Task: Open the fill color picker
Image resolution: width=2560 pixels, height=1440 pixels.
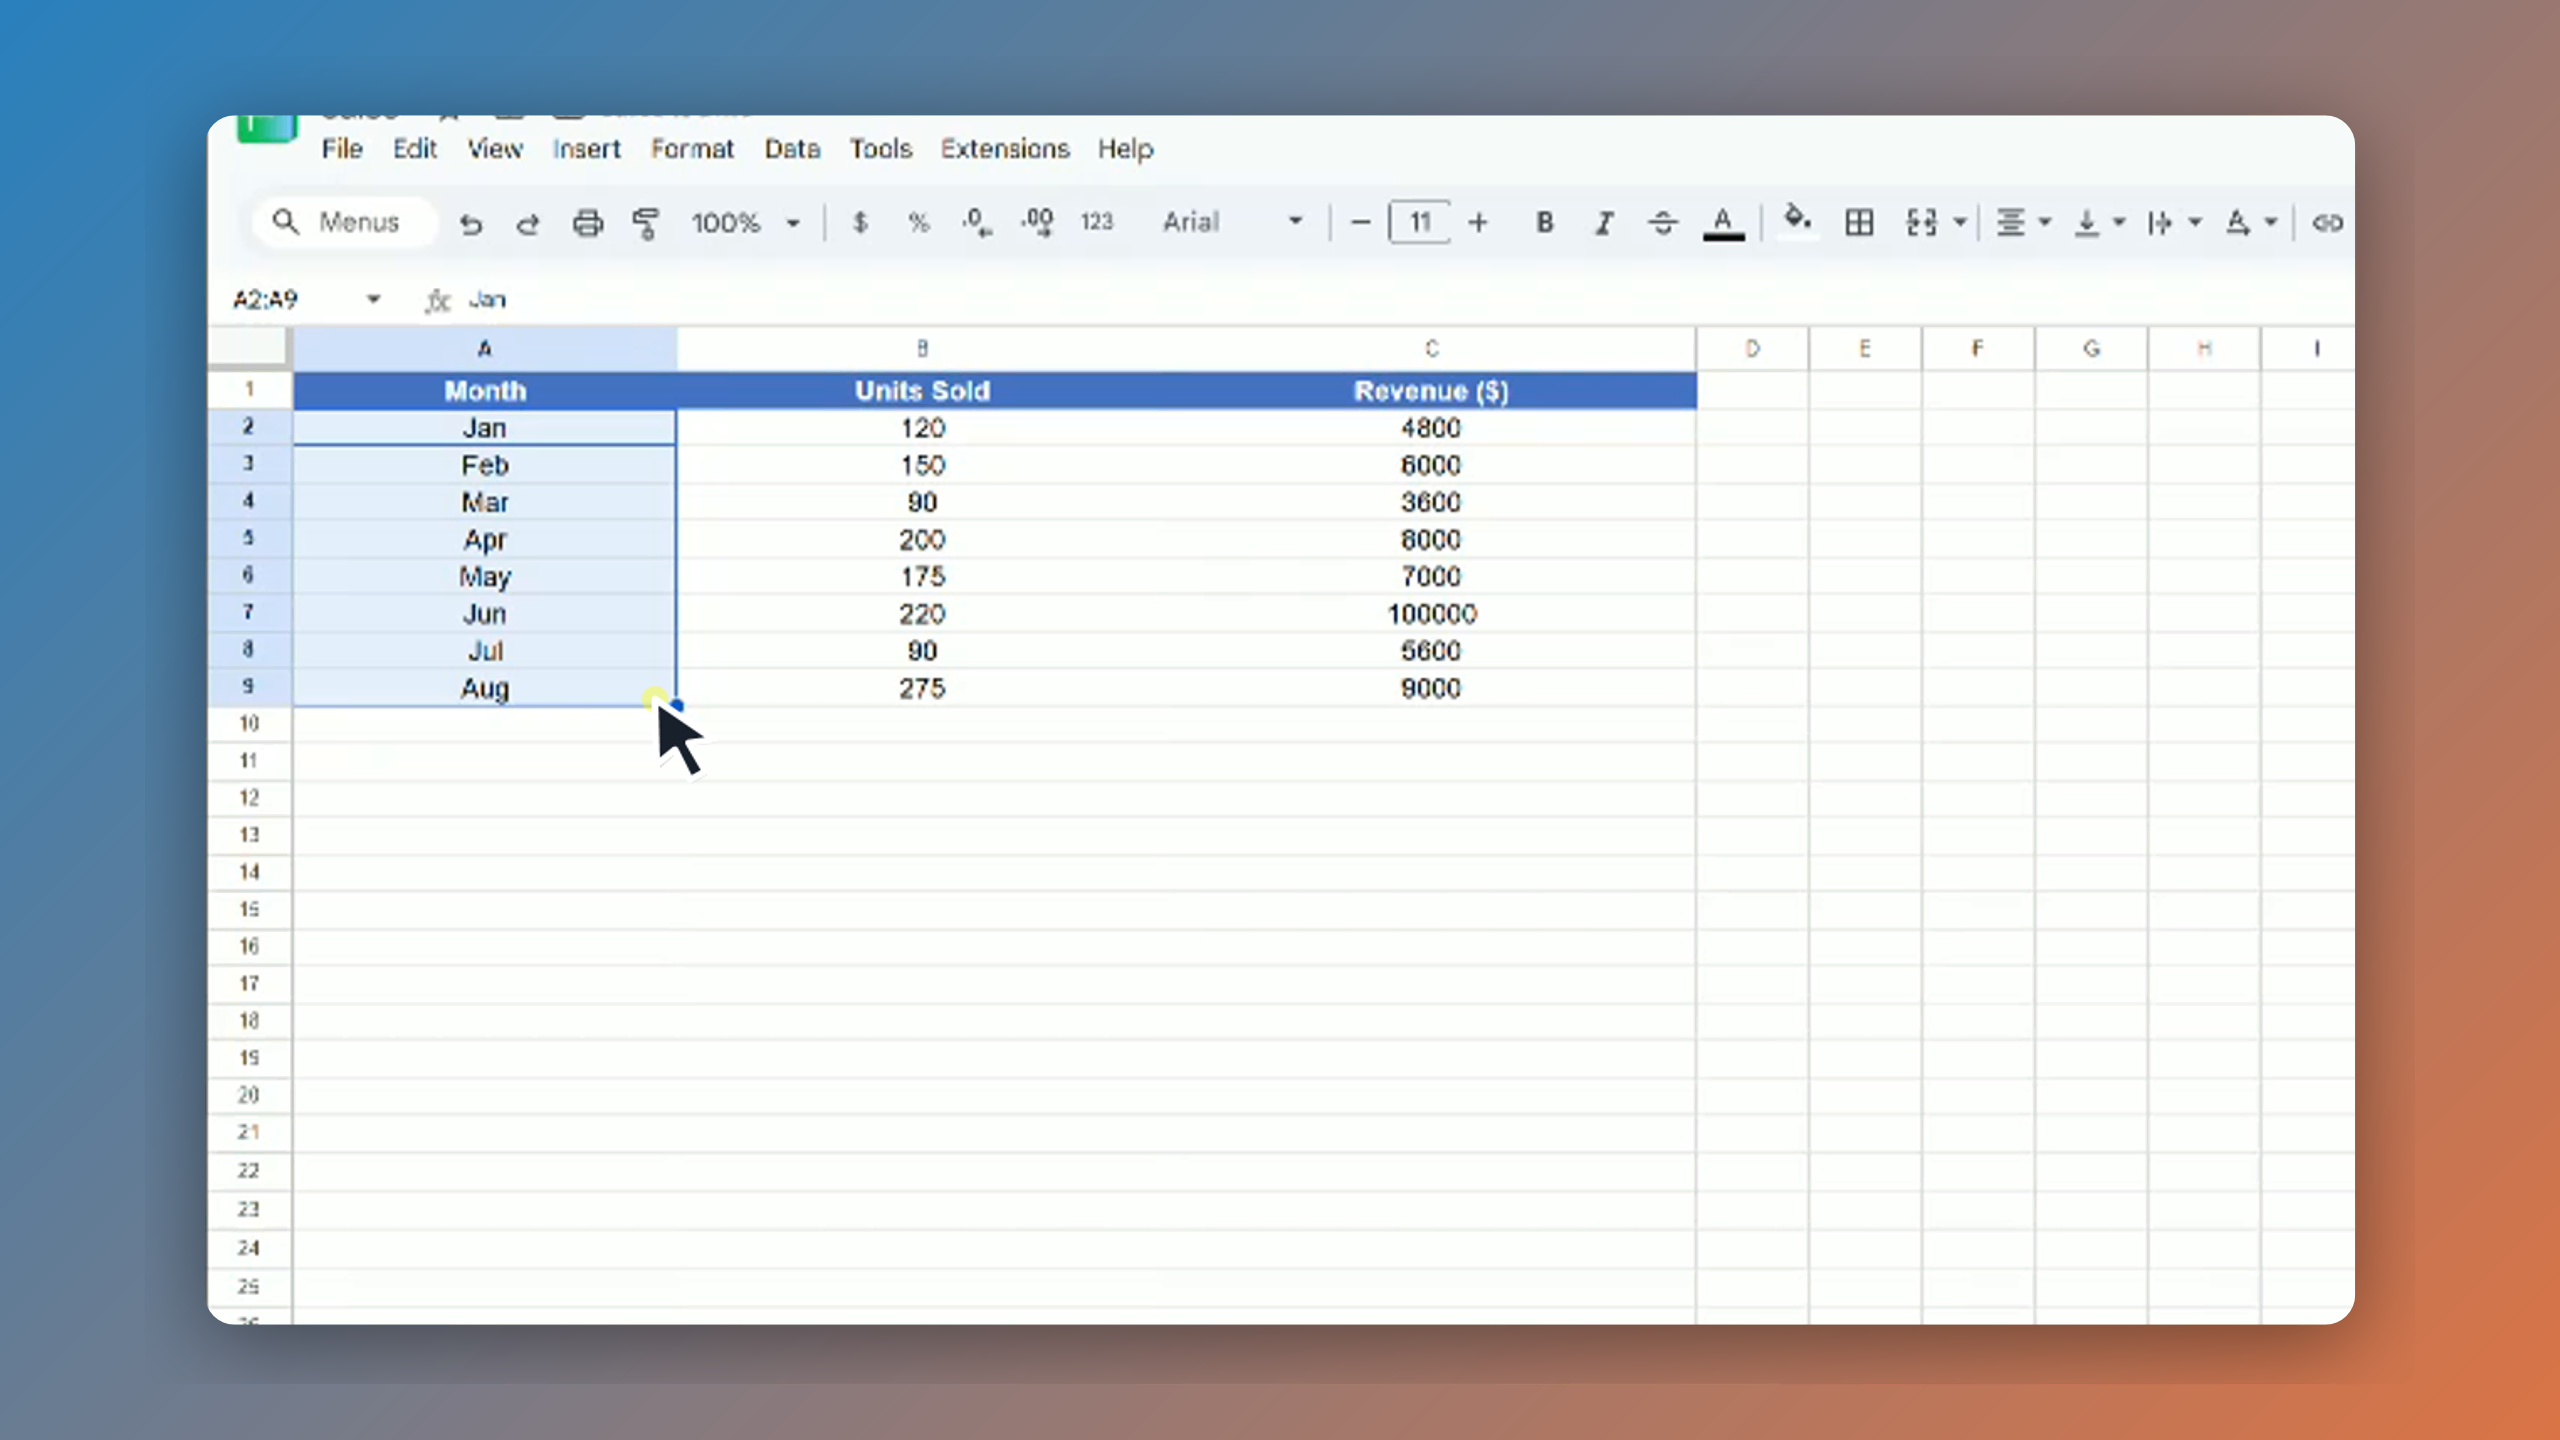Action: [x=1797, y=220]
